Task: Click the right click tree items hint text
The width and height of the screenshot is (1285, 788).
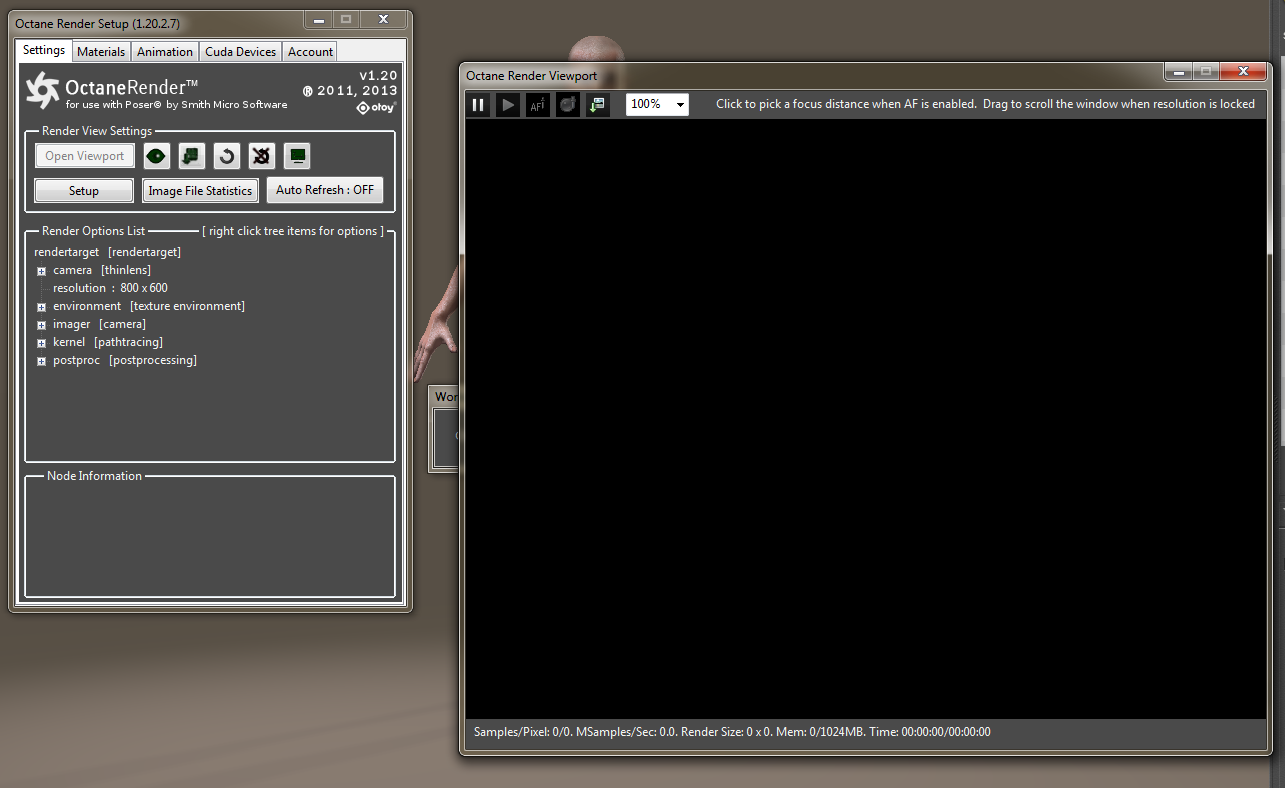Action: [x=293, y=231]
